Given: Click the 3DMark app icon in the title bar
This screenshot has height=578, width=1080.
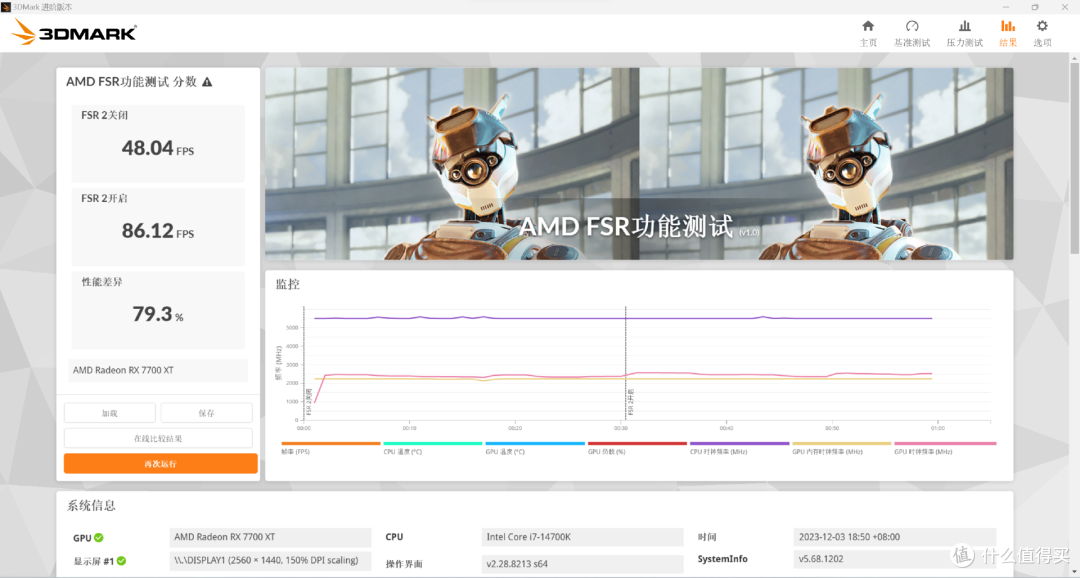Looking at the screenshot, I should pos(6,6).
